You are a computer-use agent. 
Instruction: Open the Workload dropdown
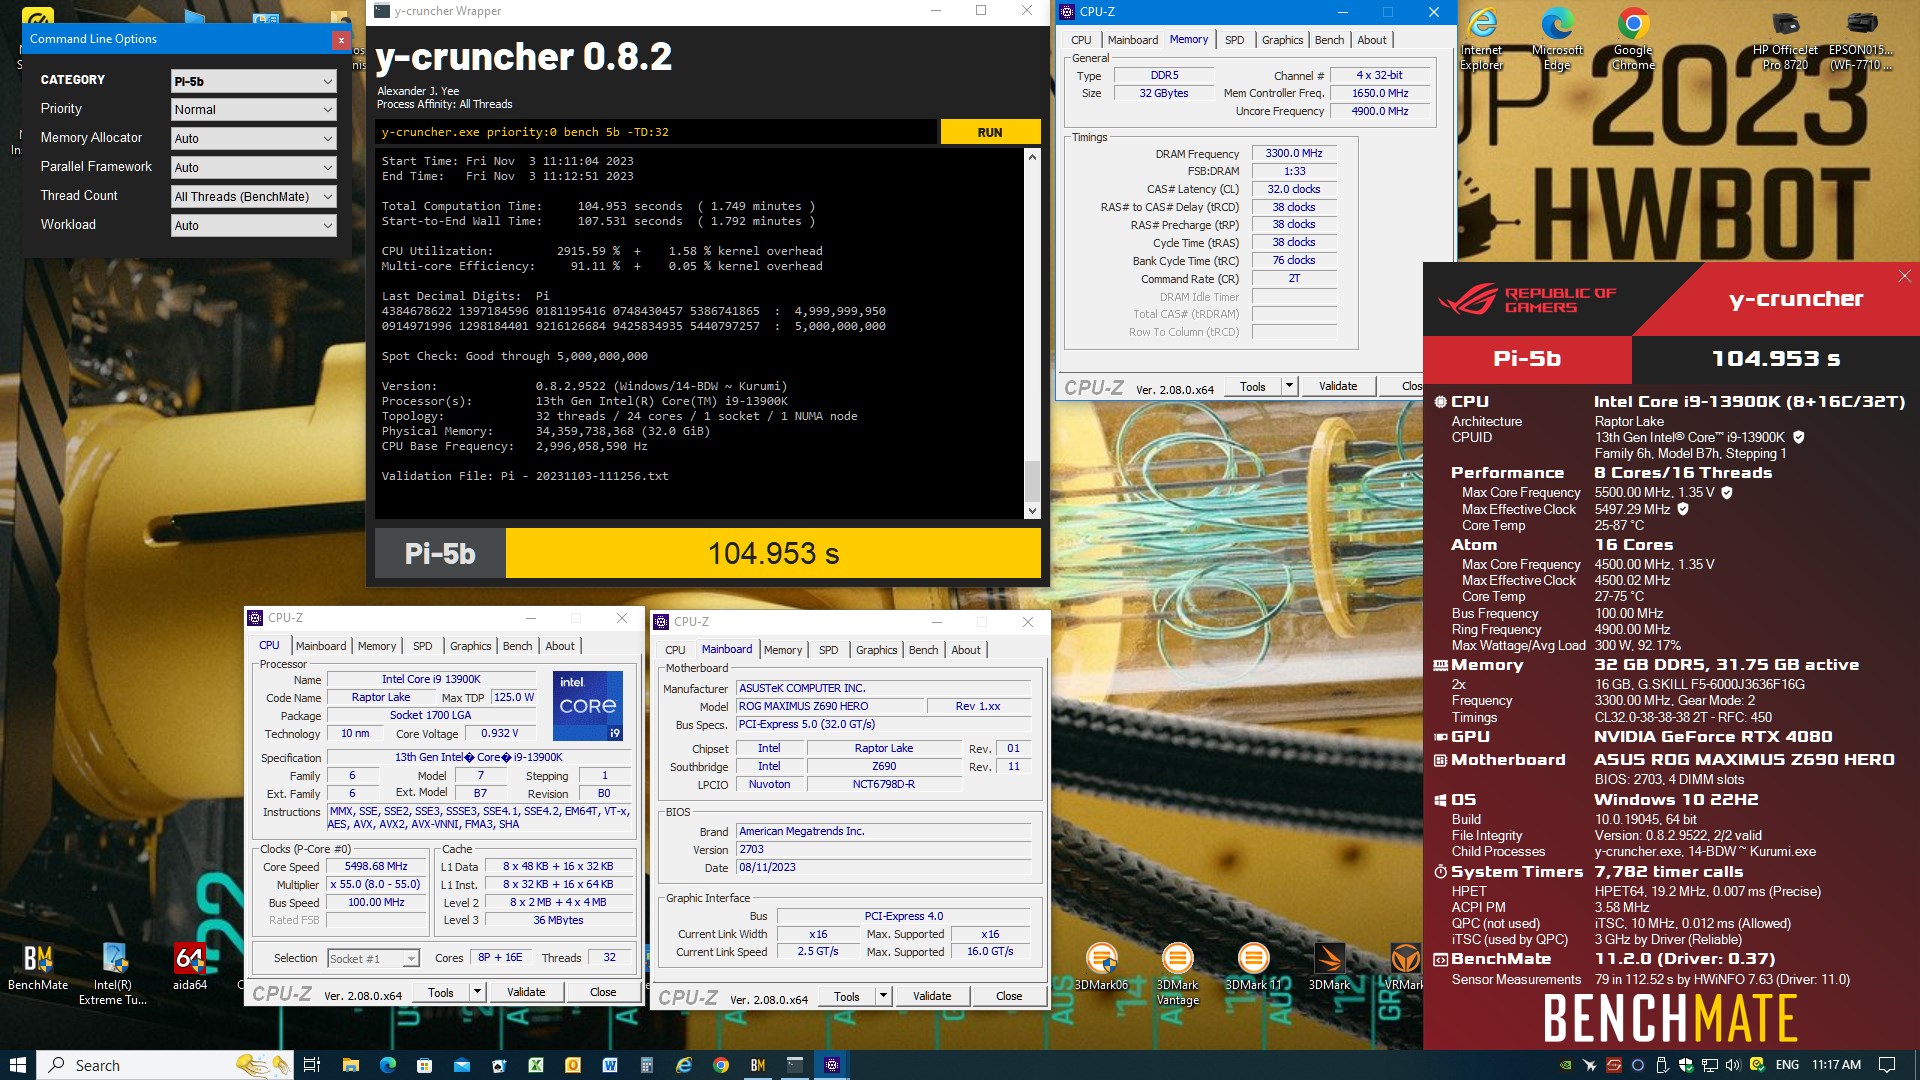[253, 226]
